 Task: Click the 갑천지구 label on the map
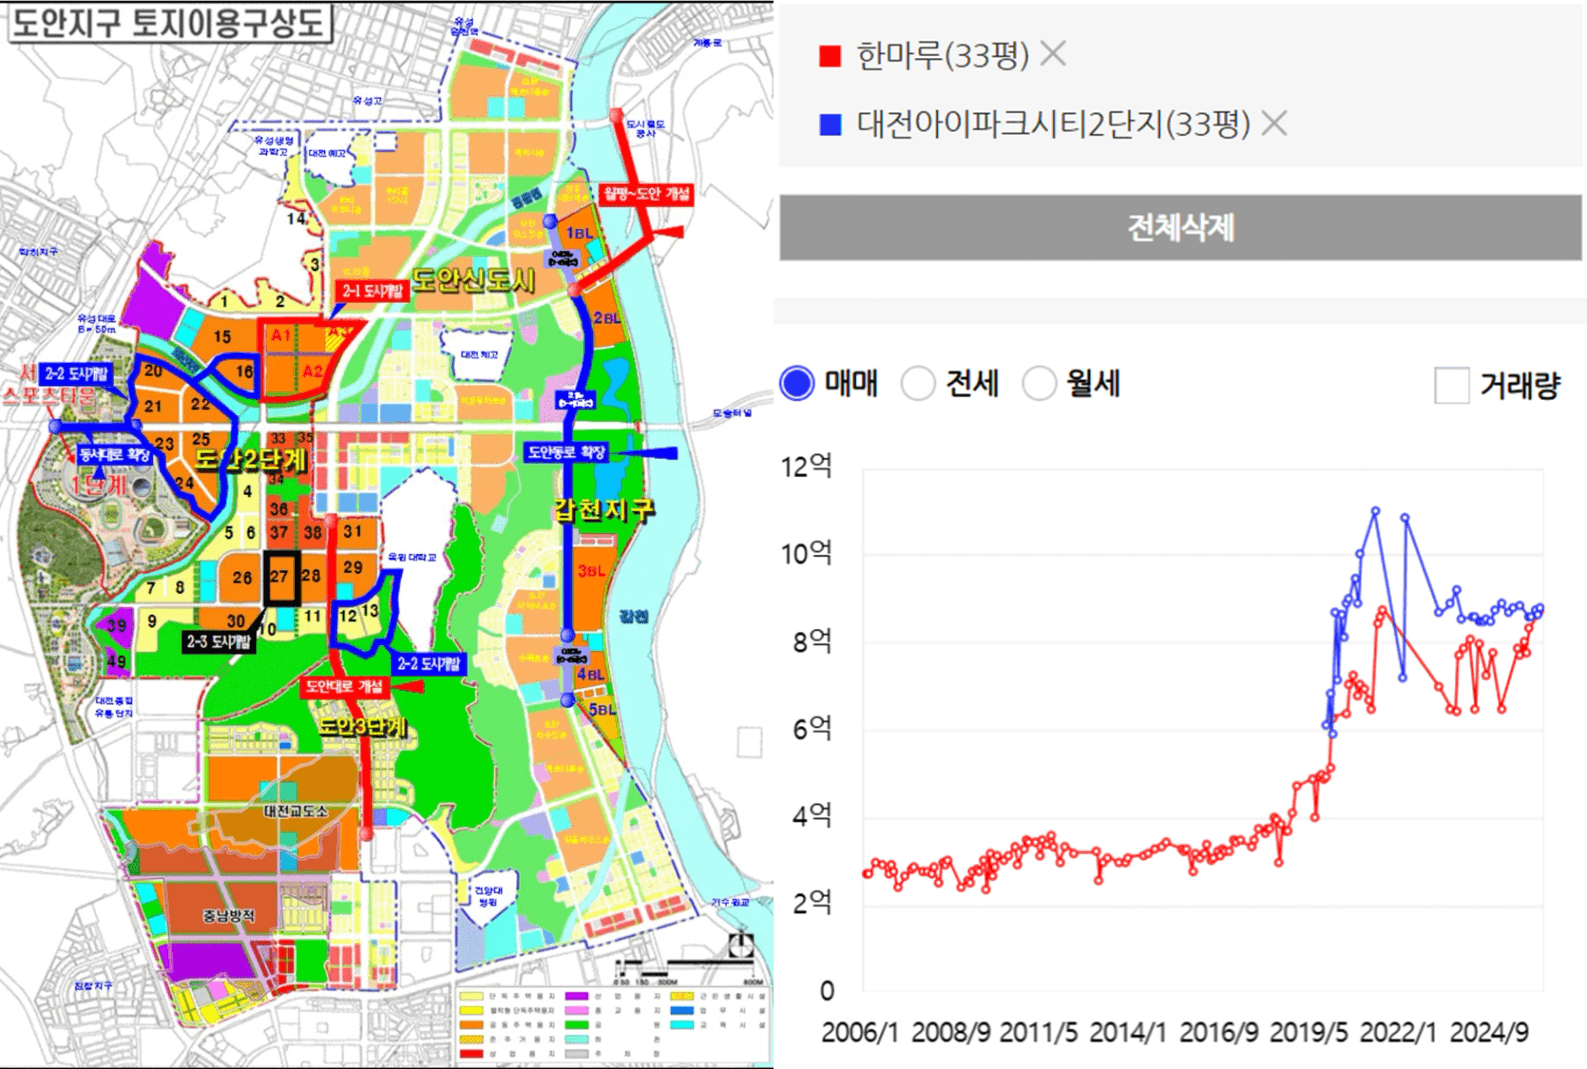click(605, 510)
